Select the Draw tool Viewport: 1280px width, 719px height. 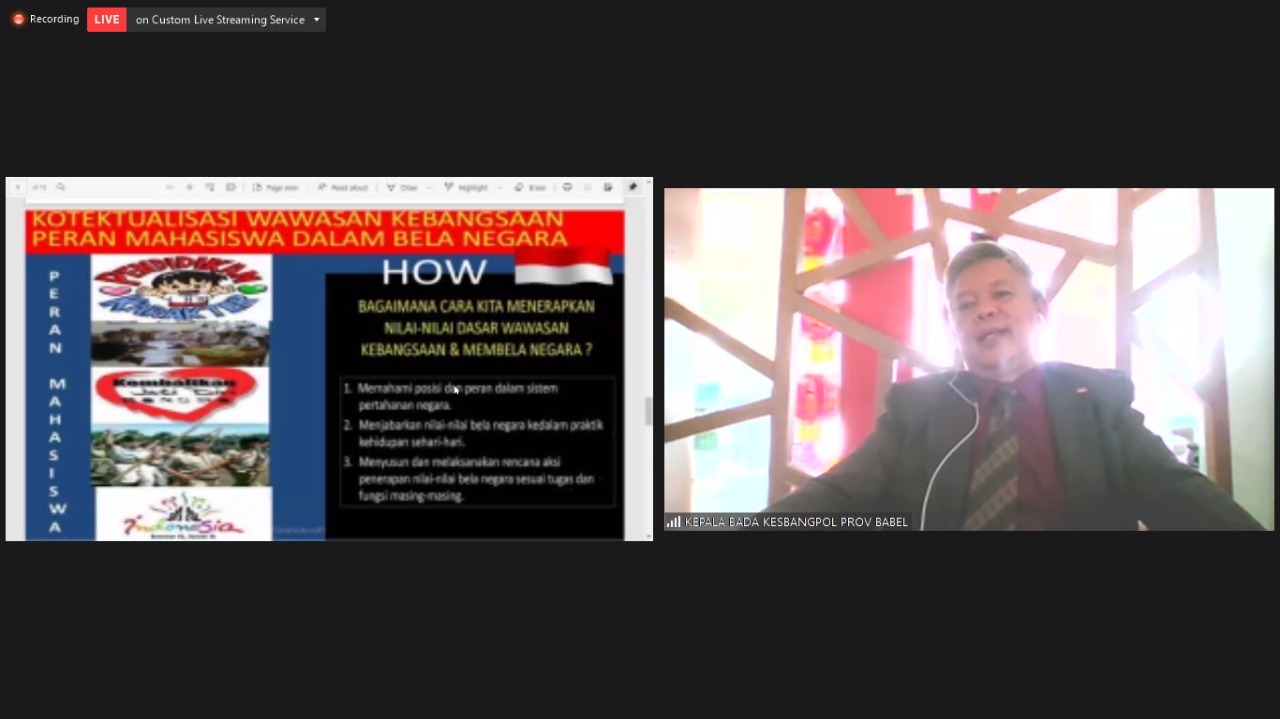point(402,187)
